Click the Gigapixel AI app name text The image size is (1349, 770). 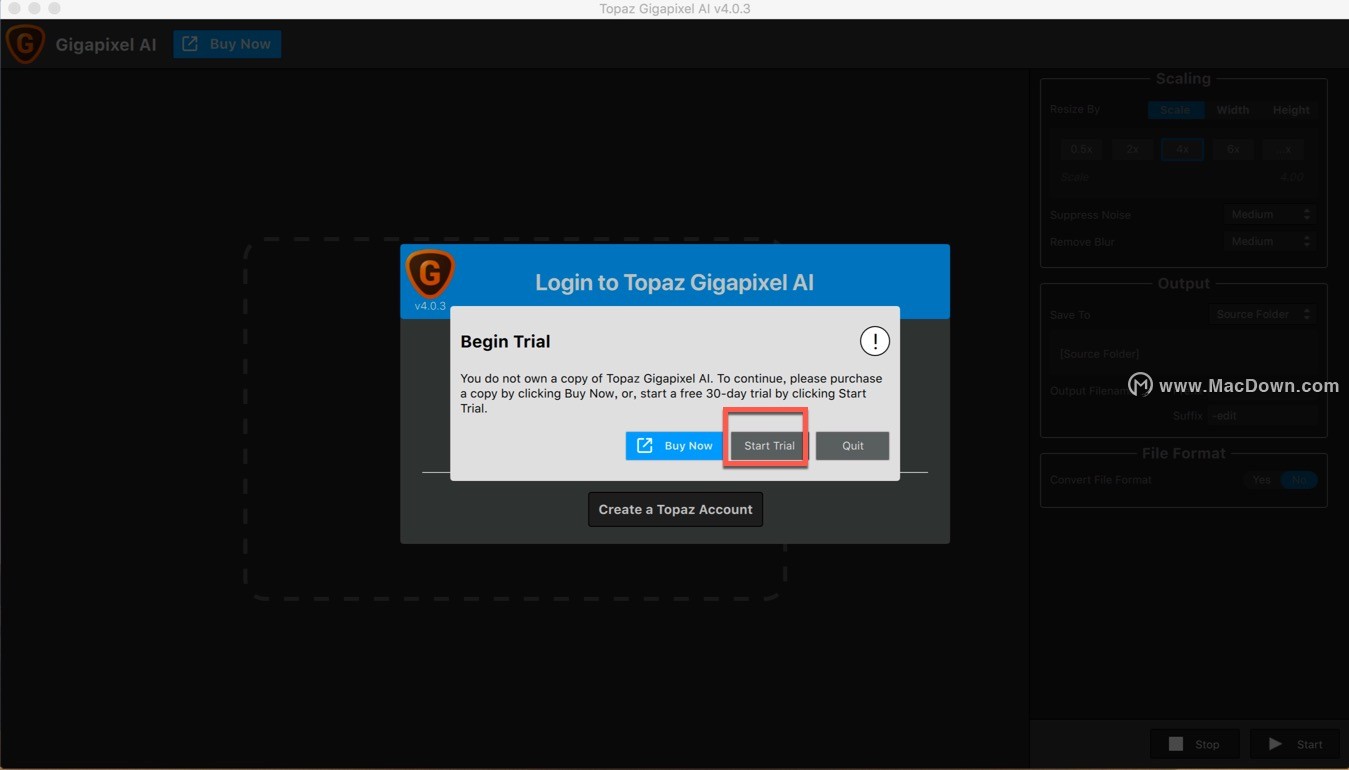click(106, 45)
